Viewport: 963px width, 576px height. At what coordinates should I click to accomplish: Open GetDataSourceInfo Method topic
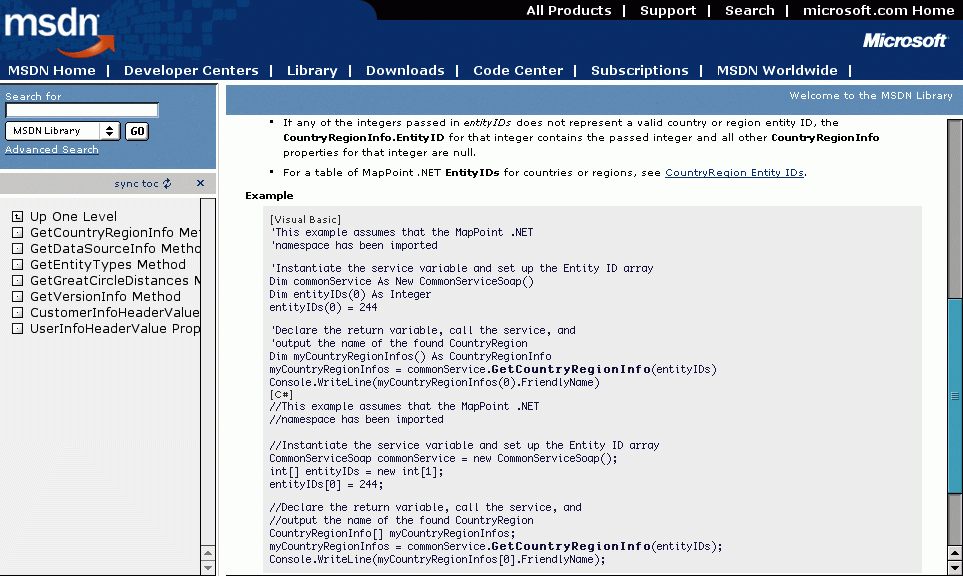tap(115, 248)
